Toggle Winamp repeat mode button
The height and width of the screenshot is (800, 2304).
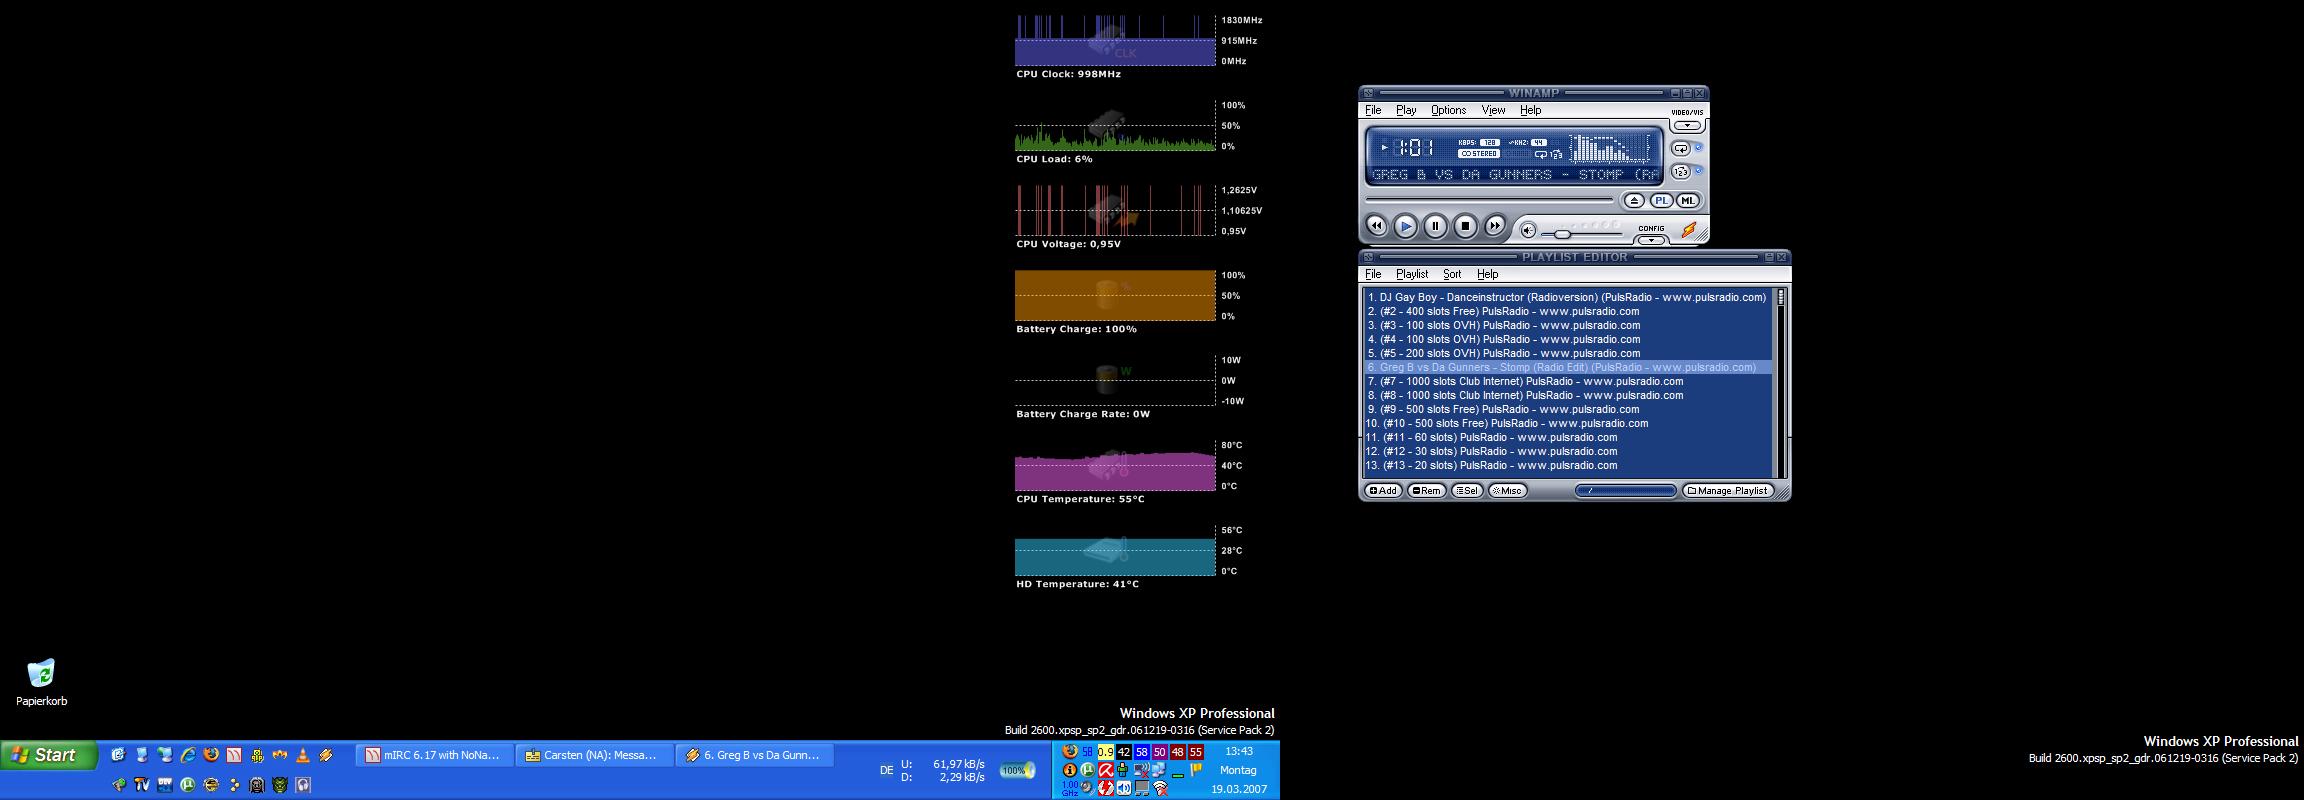pos(1681,148)
